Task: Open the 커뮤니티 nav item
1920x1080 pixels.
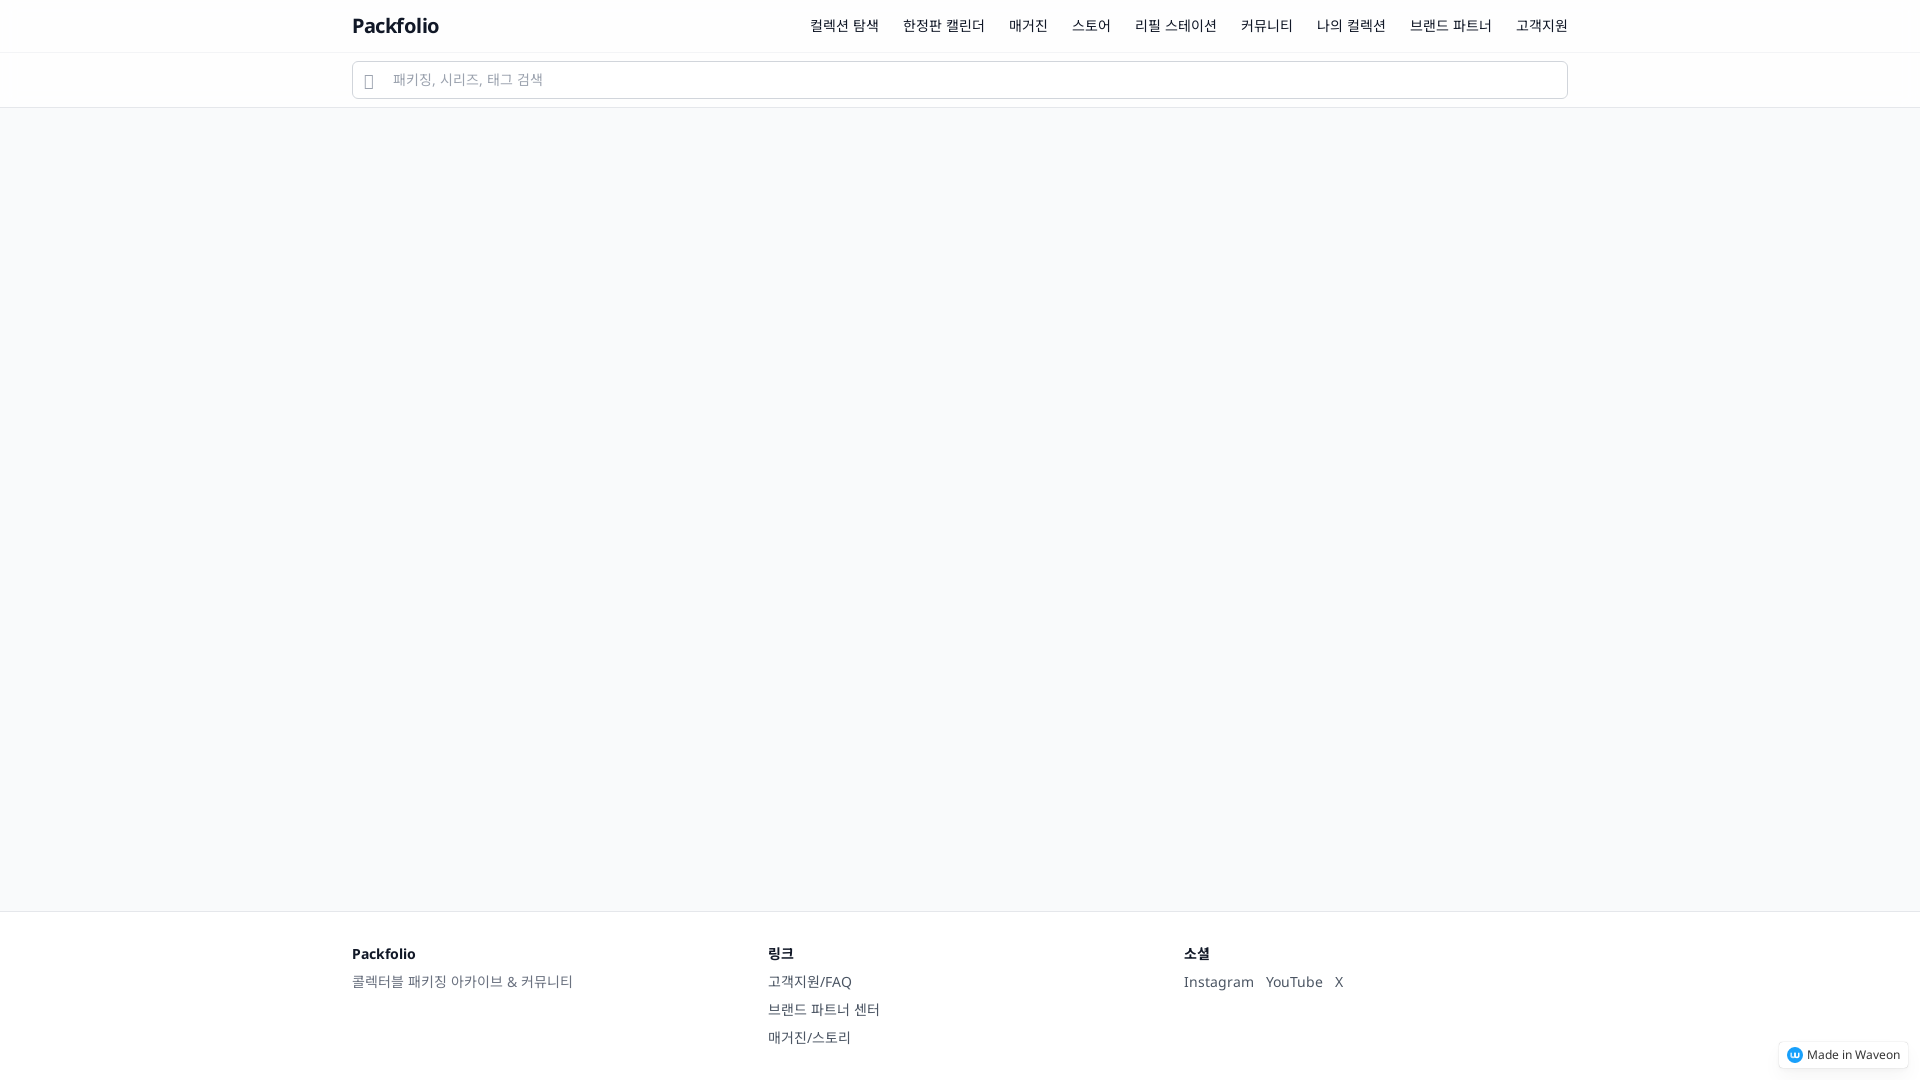Action: (1266, 26)
